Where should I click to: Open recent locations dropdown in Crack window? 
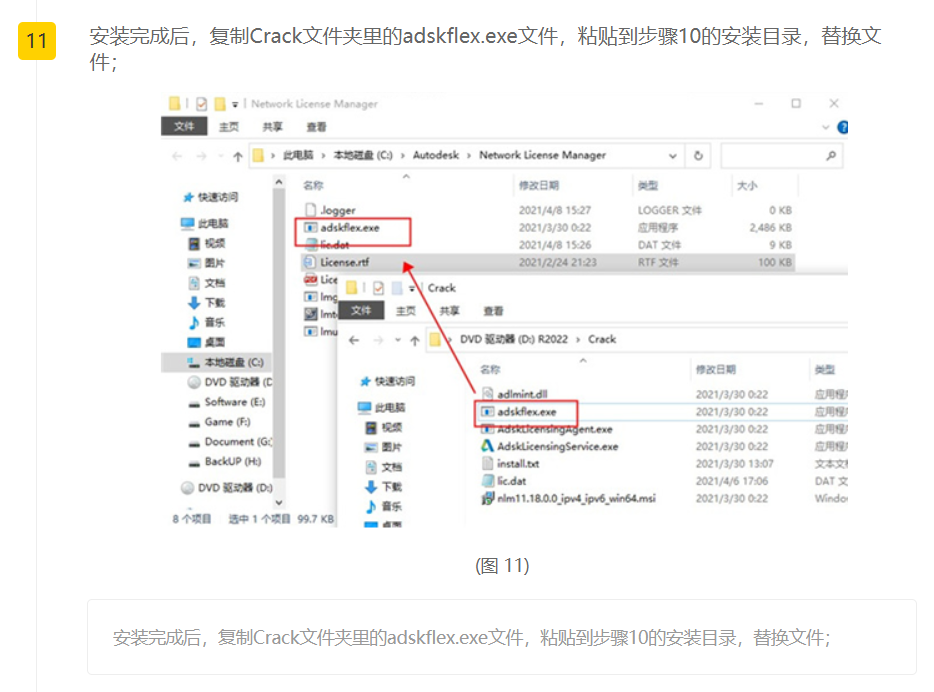(399, 340)
